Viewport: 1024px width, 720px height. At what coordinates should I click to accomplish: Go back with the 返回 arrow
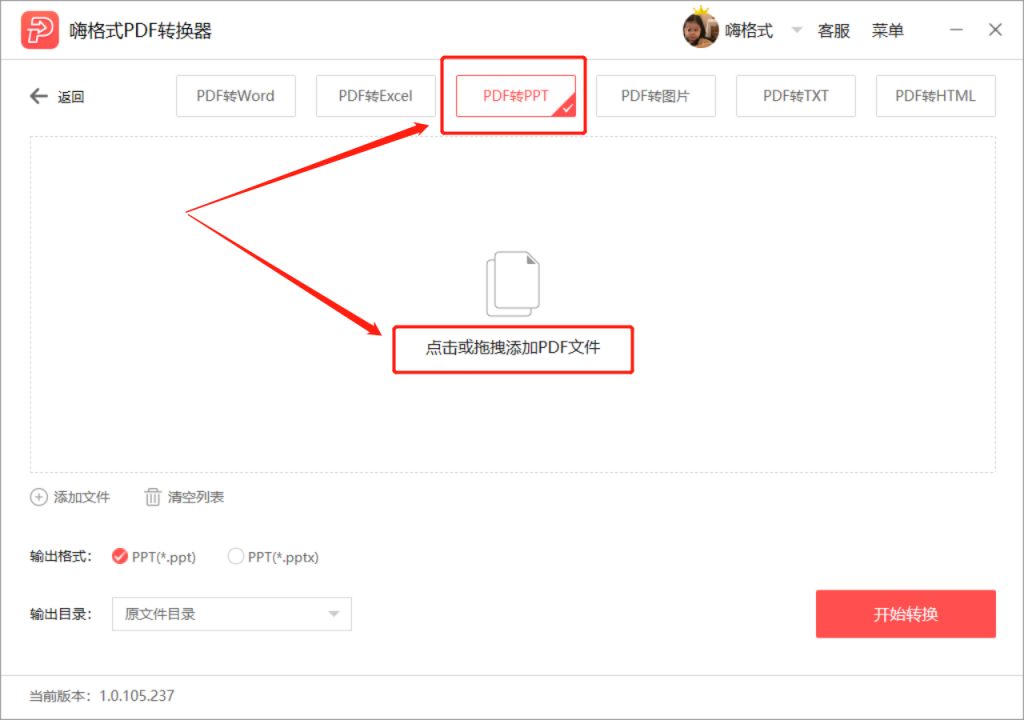tap(39, 97)
